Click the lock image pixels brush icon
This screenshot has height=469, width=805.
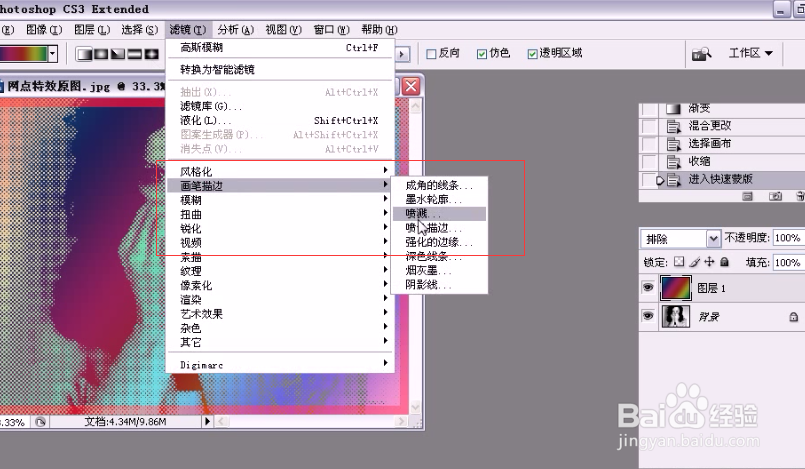point(694,262)
